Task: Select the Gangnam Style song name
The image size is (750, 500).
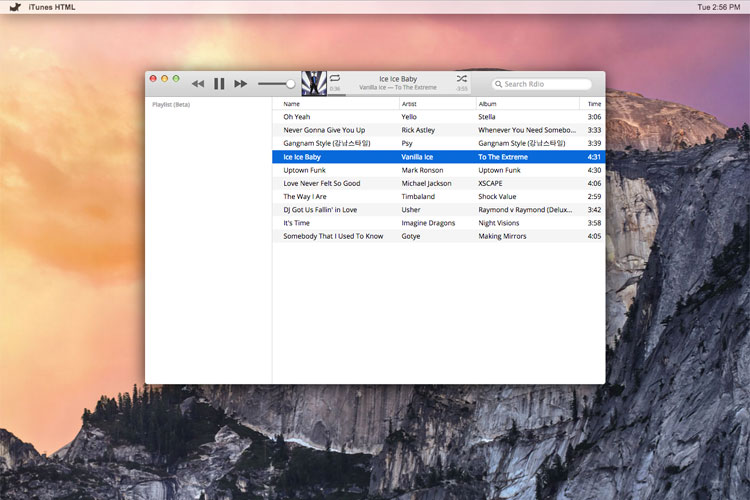Action: [x=327, y=144]
